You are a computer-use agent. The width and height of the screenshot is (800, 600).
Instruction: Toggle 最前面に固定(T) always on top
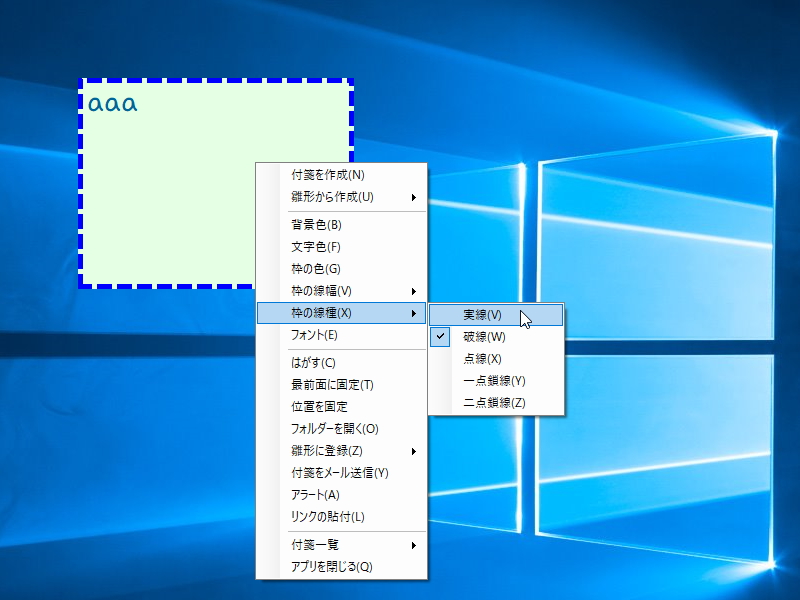[341, 385]
